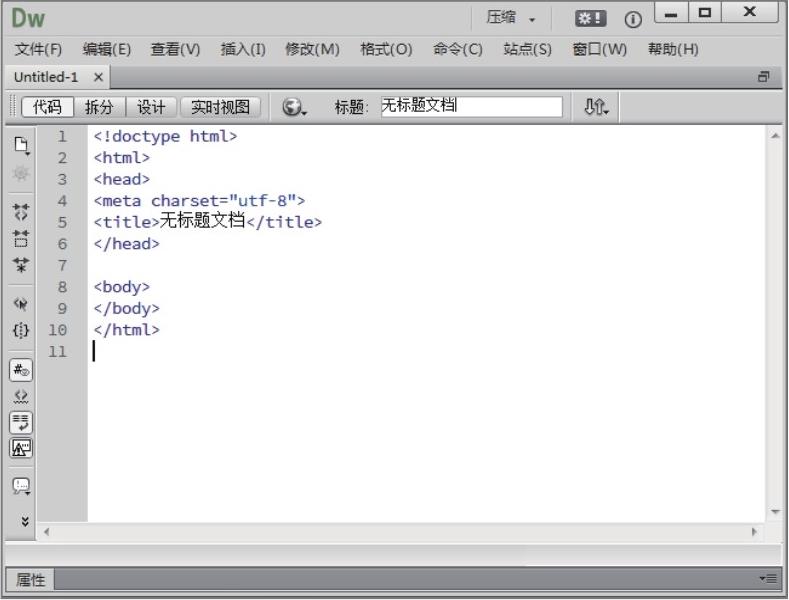Open the 文件(F) menu
Image resolution: width=789 pixels, height=600 pixels.
click(x=39, y=49)
